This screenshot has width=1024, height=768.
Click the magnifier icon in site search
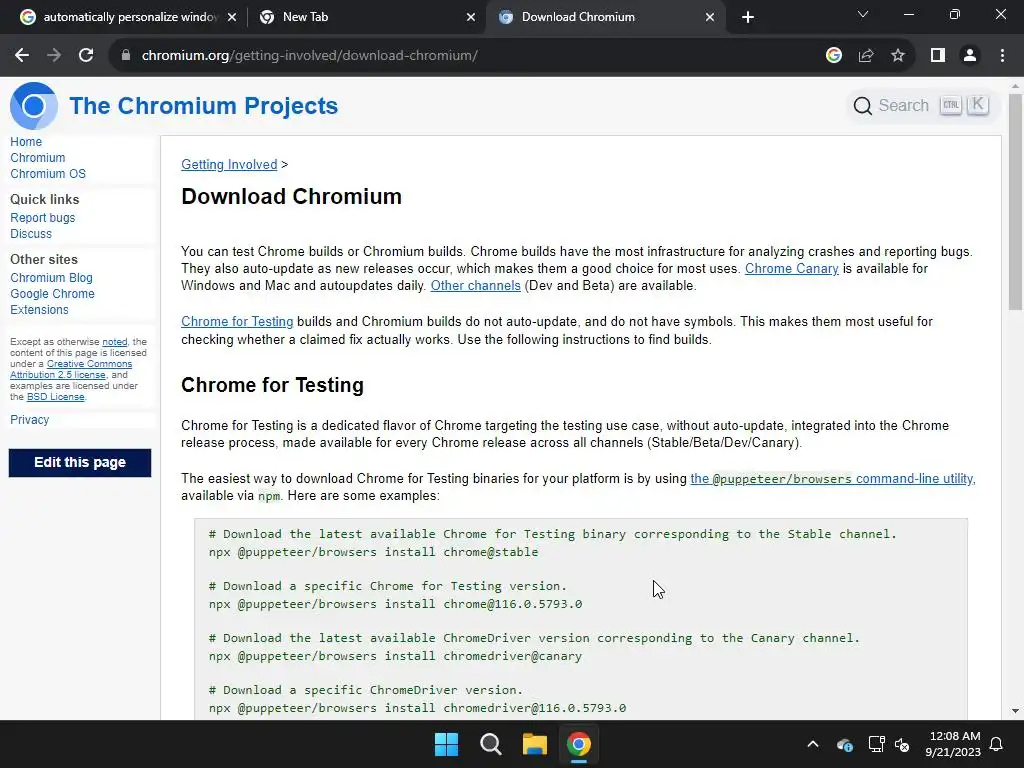click(x=863, y=106)
